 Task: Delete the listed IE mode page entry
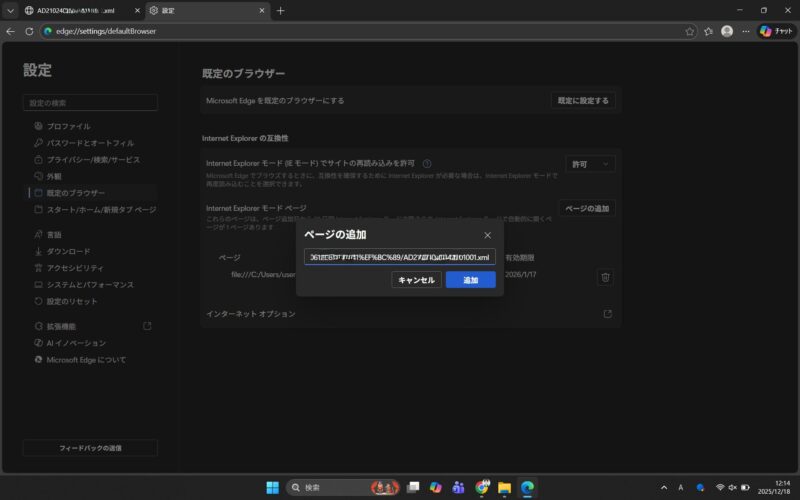[x=605, y=277]
